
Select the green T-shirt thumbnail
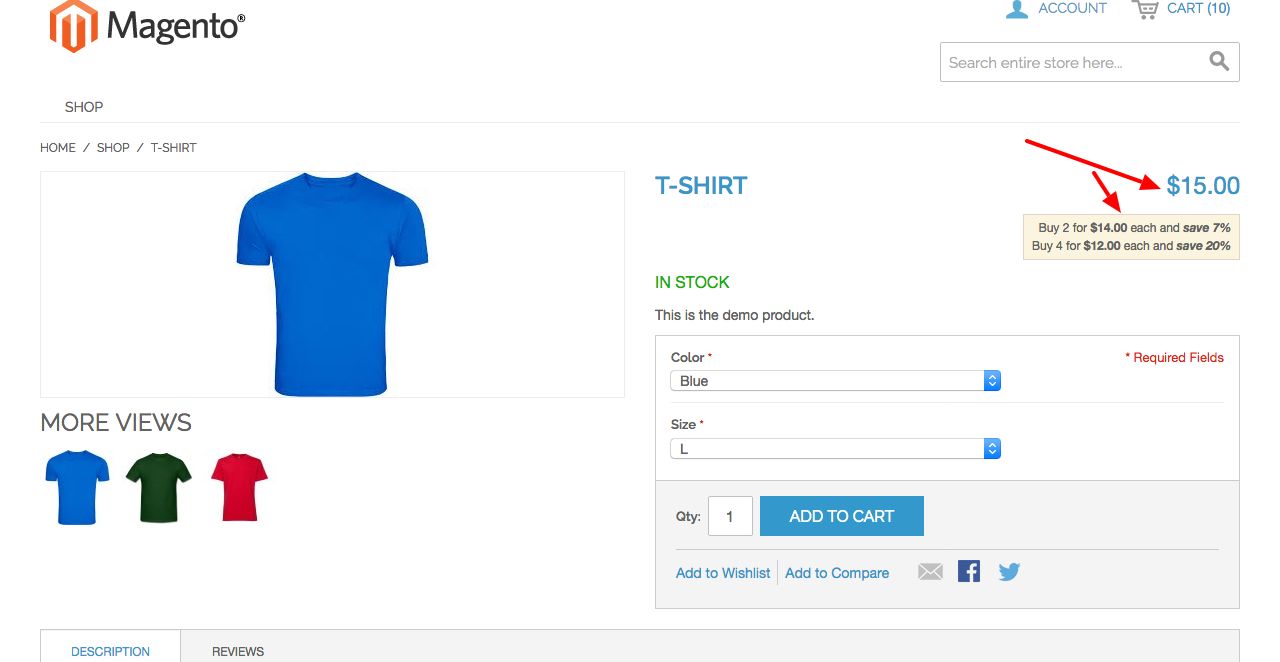click(x=158, y=487)
